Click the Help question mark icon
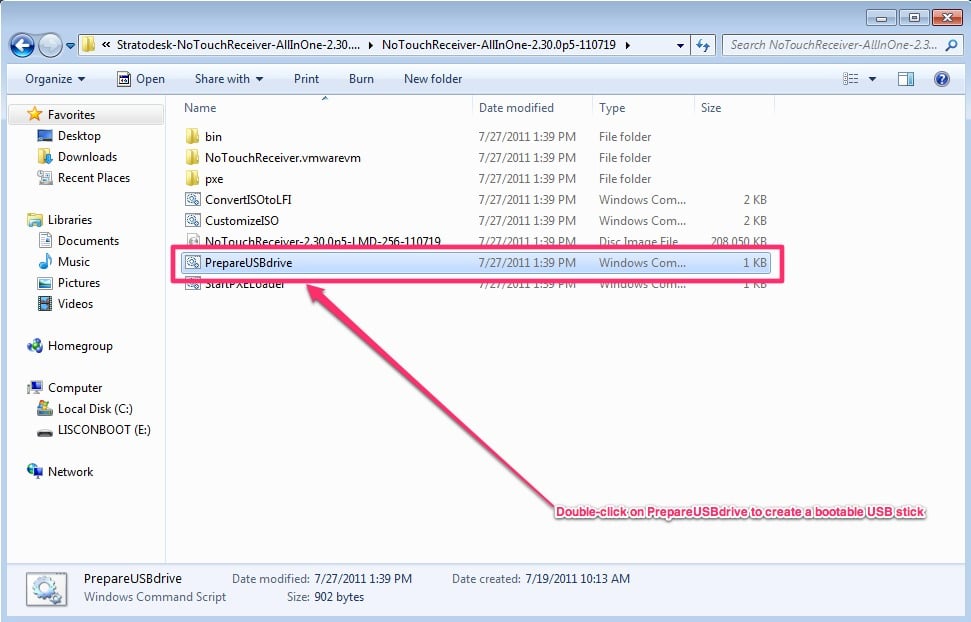The image size is (971, 622). (x=941, y=79)
